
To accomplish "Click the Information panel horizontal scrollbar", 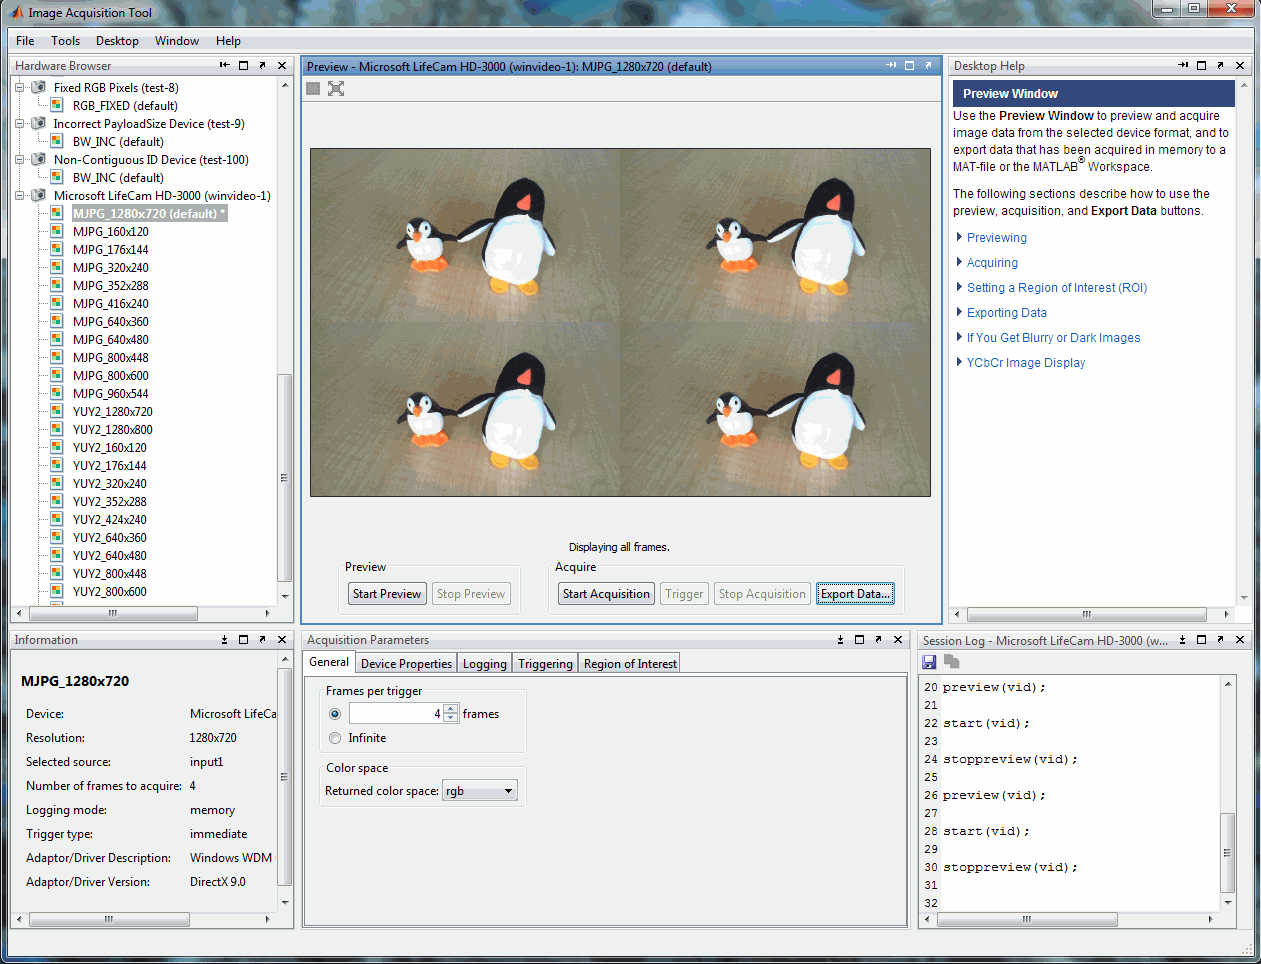I will (x=110, y=919).
